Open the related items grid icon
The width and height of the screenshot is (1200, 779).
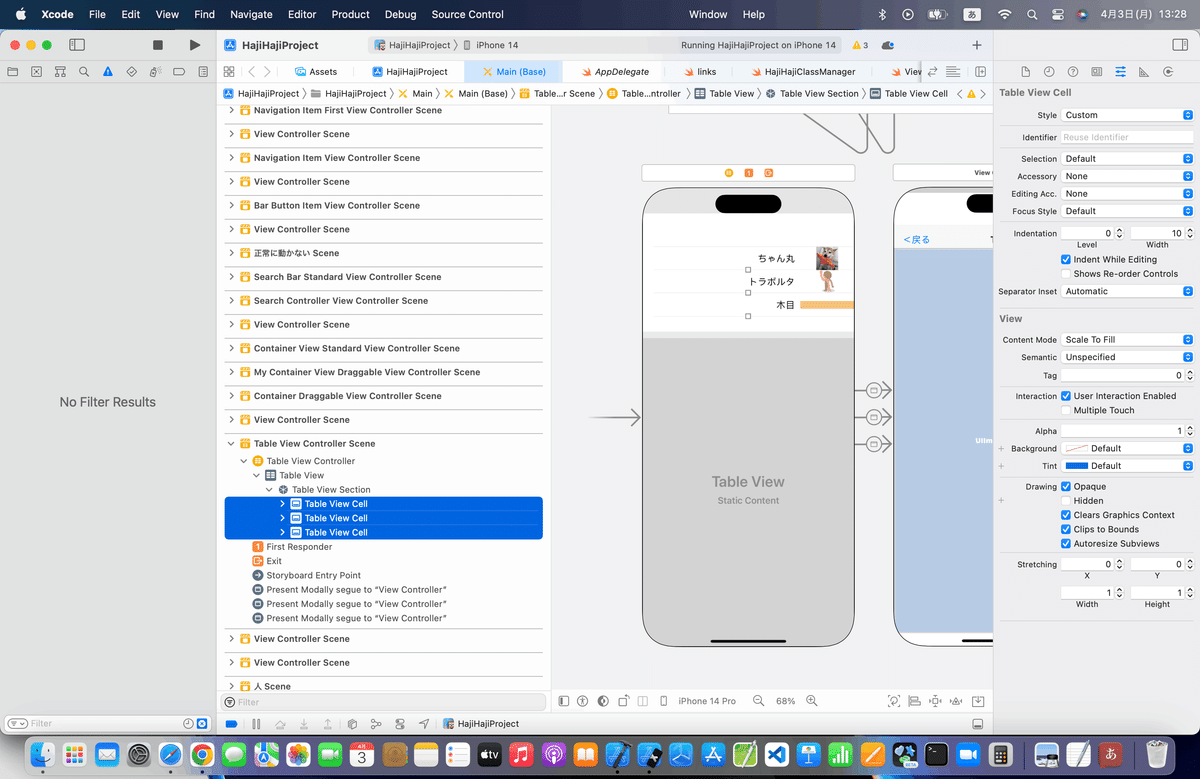click(x=229, y=72)
